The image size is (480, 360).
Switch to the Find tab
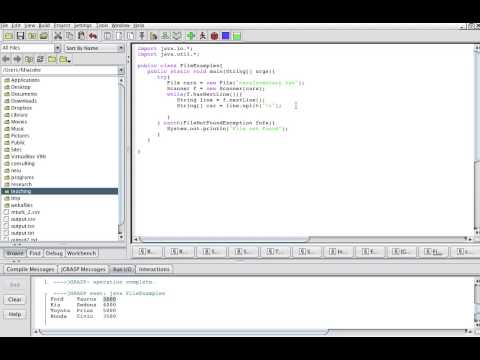[x=35, y=253]
